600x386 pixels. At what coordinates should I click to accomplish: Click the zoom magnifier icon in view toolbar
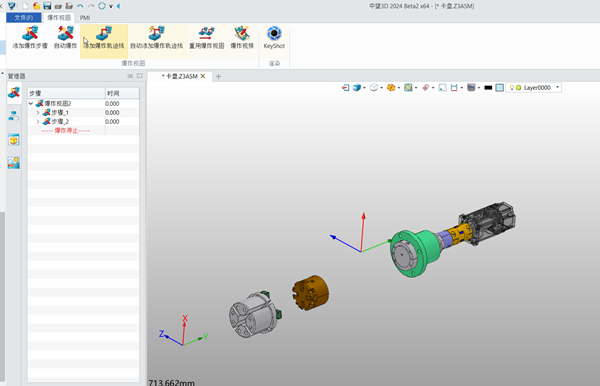408,88
